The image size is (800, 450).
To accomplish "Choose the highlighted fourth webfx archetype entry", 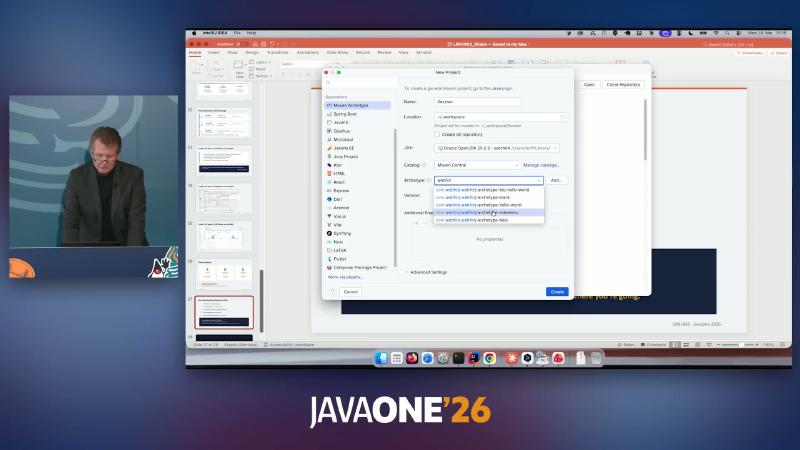I will click(x=489, y=213).
